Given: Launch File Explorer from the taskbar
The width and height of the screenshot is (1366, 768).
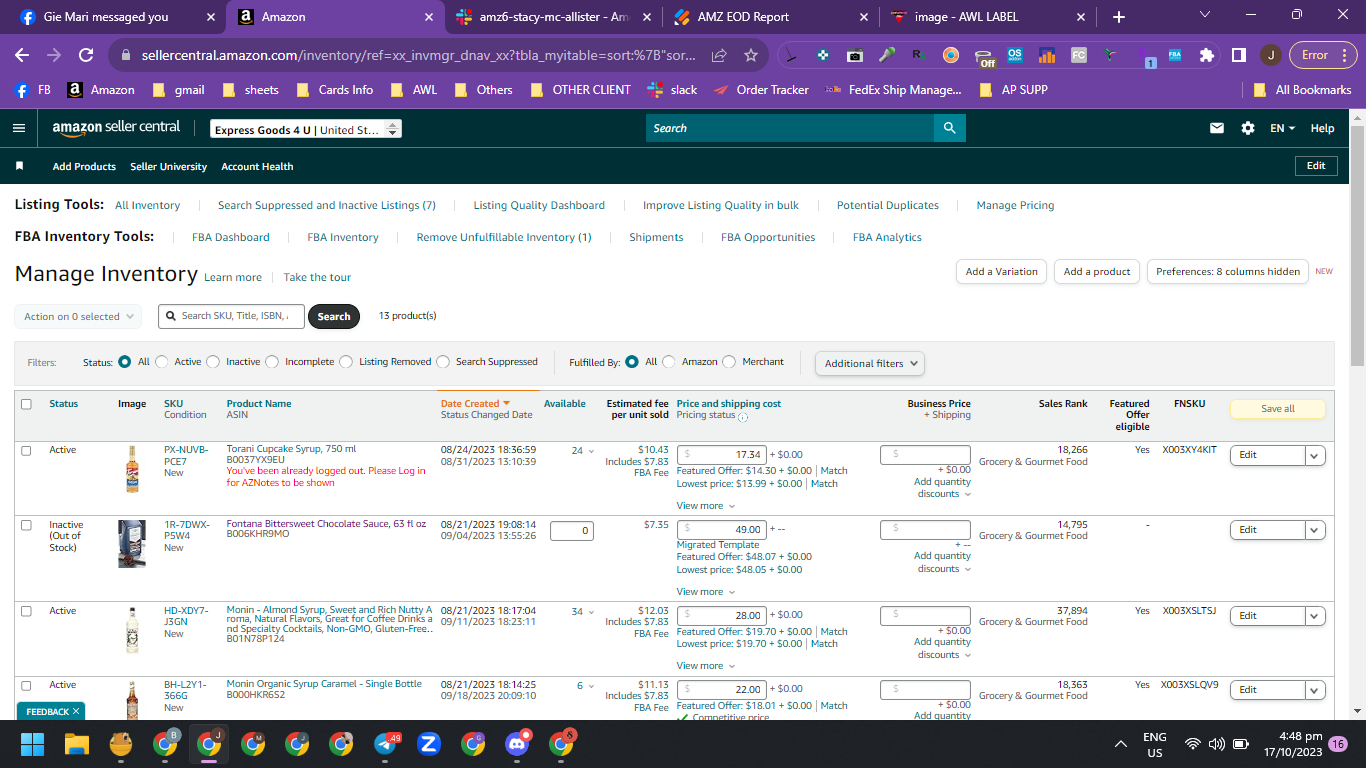Looking at the screenshot, I should click(77, 744).
